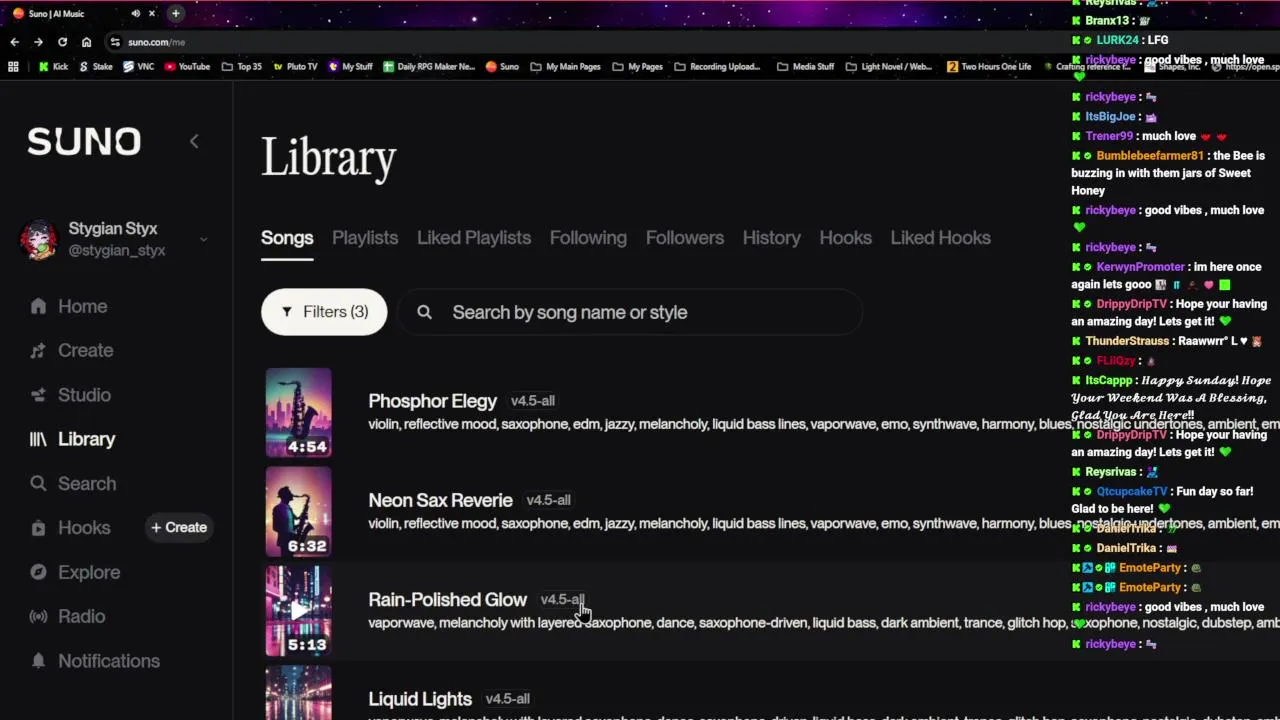The width and height of the screenshot is (1280, 720).
Task: Open the Pluto TV bookmark
Action: [295, 67]
